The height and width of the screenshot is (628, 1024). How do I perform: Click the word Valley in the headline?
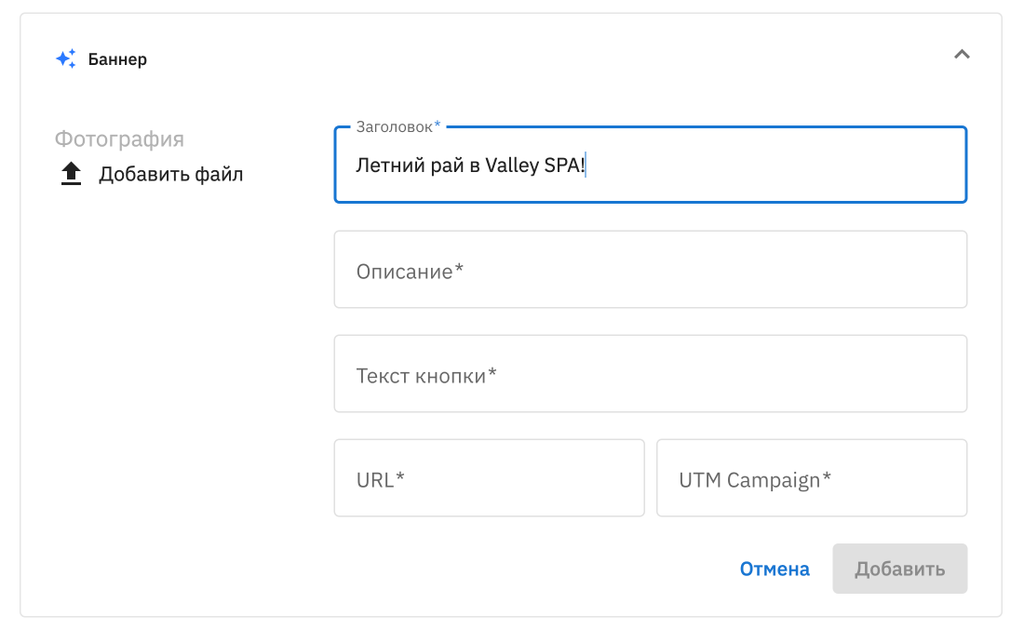[512, 166]
